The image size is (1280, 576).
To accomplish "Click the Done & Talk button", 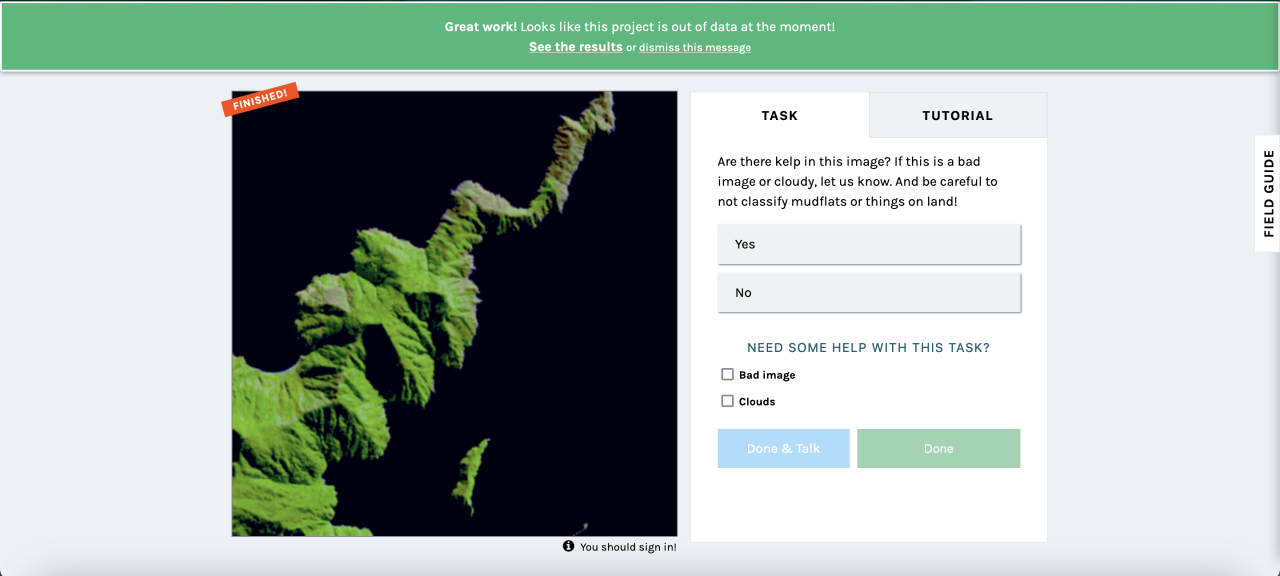I will click(x=783, y=448).
